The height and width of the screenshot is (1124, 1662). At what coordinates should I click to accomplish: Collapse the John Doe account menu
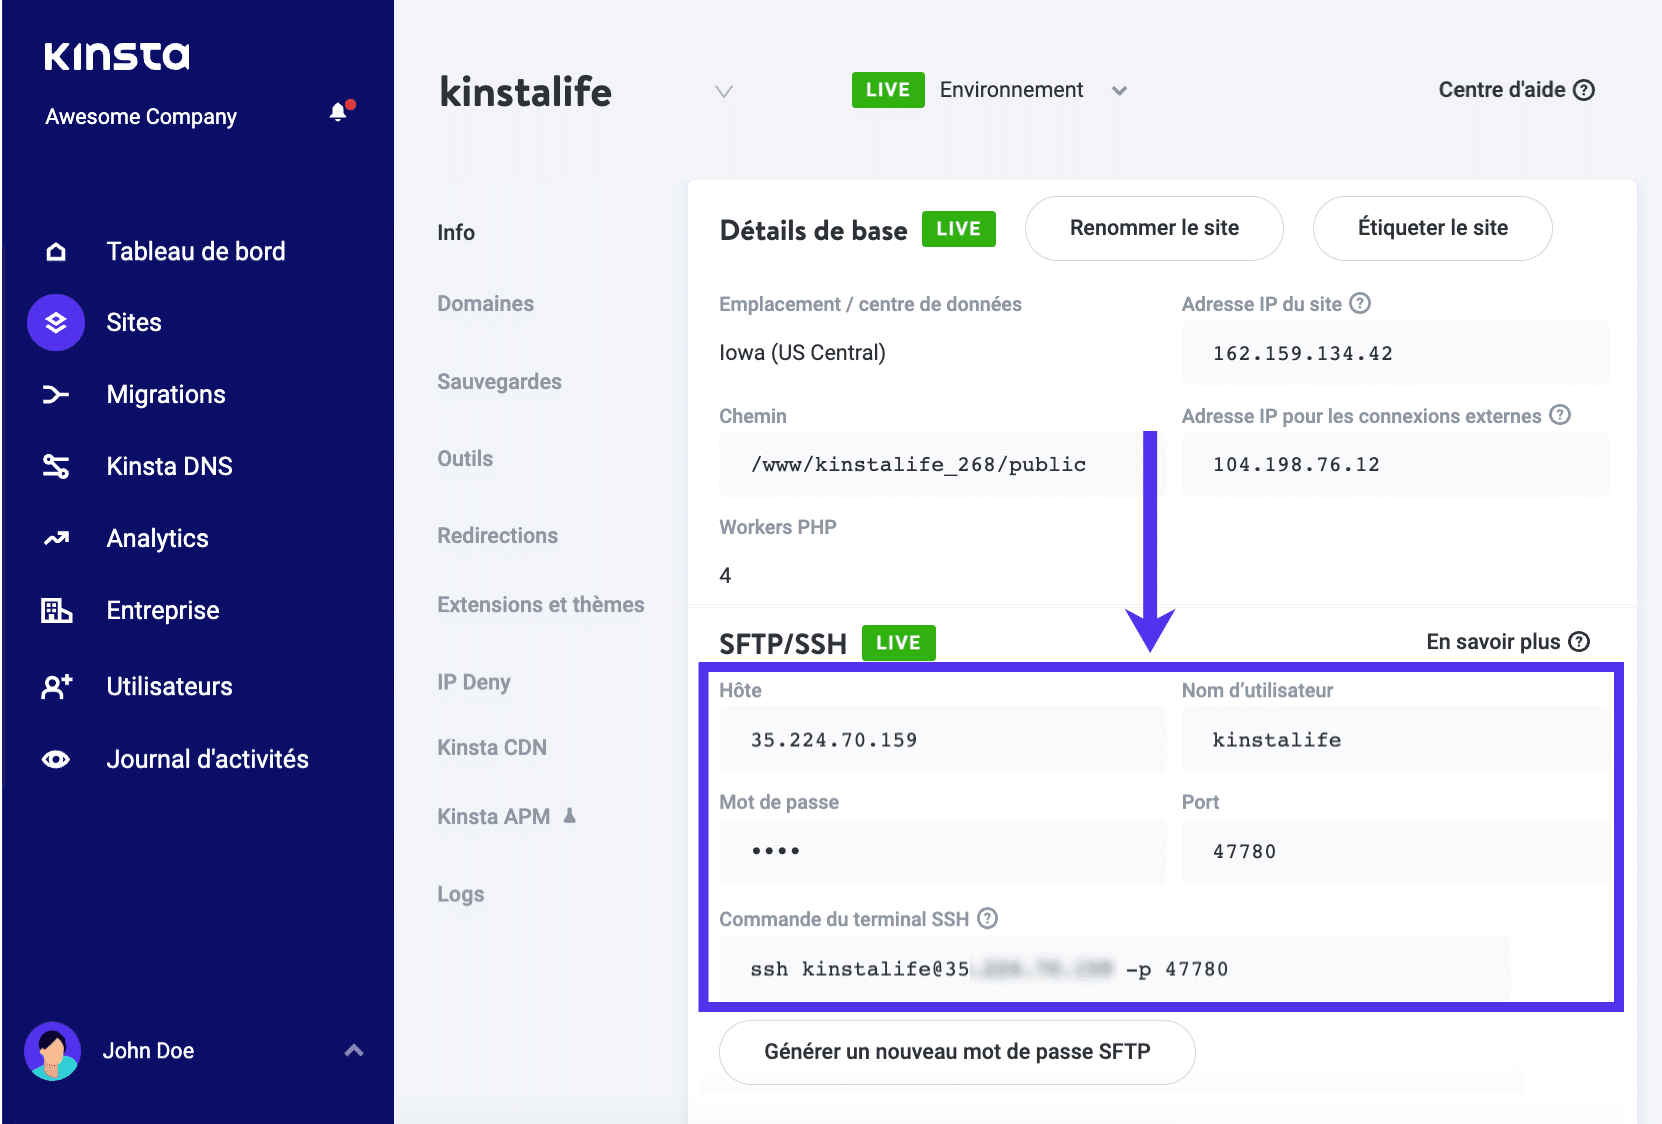[x=353, y=1051]
